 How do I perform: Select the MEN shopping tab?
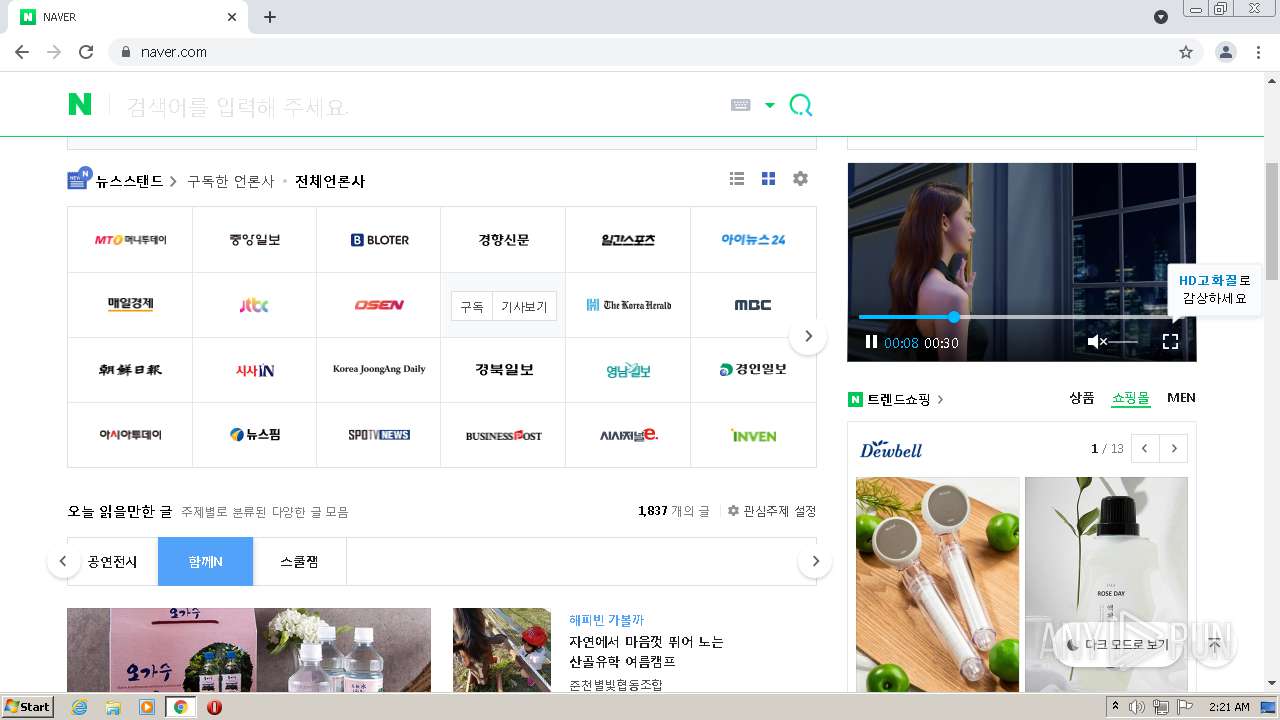[1181, 398]
